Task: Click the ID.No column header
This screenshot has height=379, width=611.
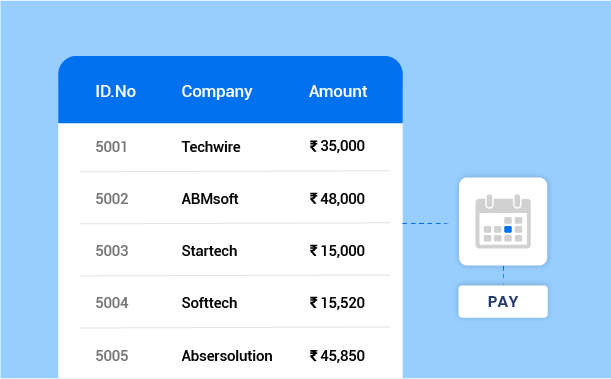Action: pos(116,92)
